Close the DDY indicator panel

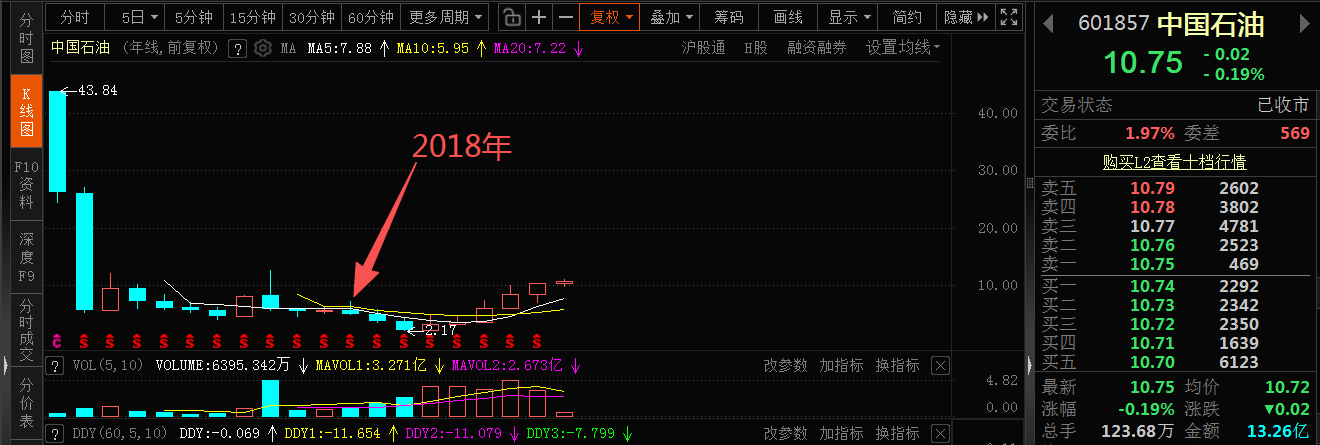point(941,434)
